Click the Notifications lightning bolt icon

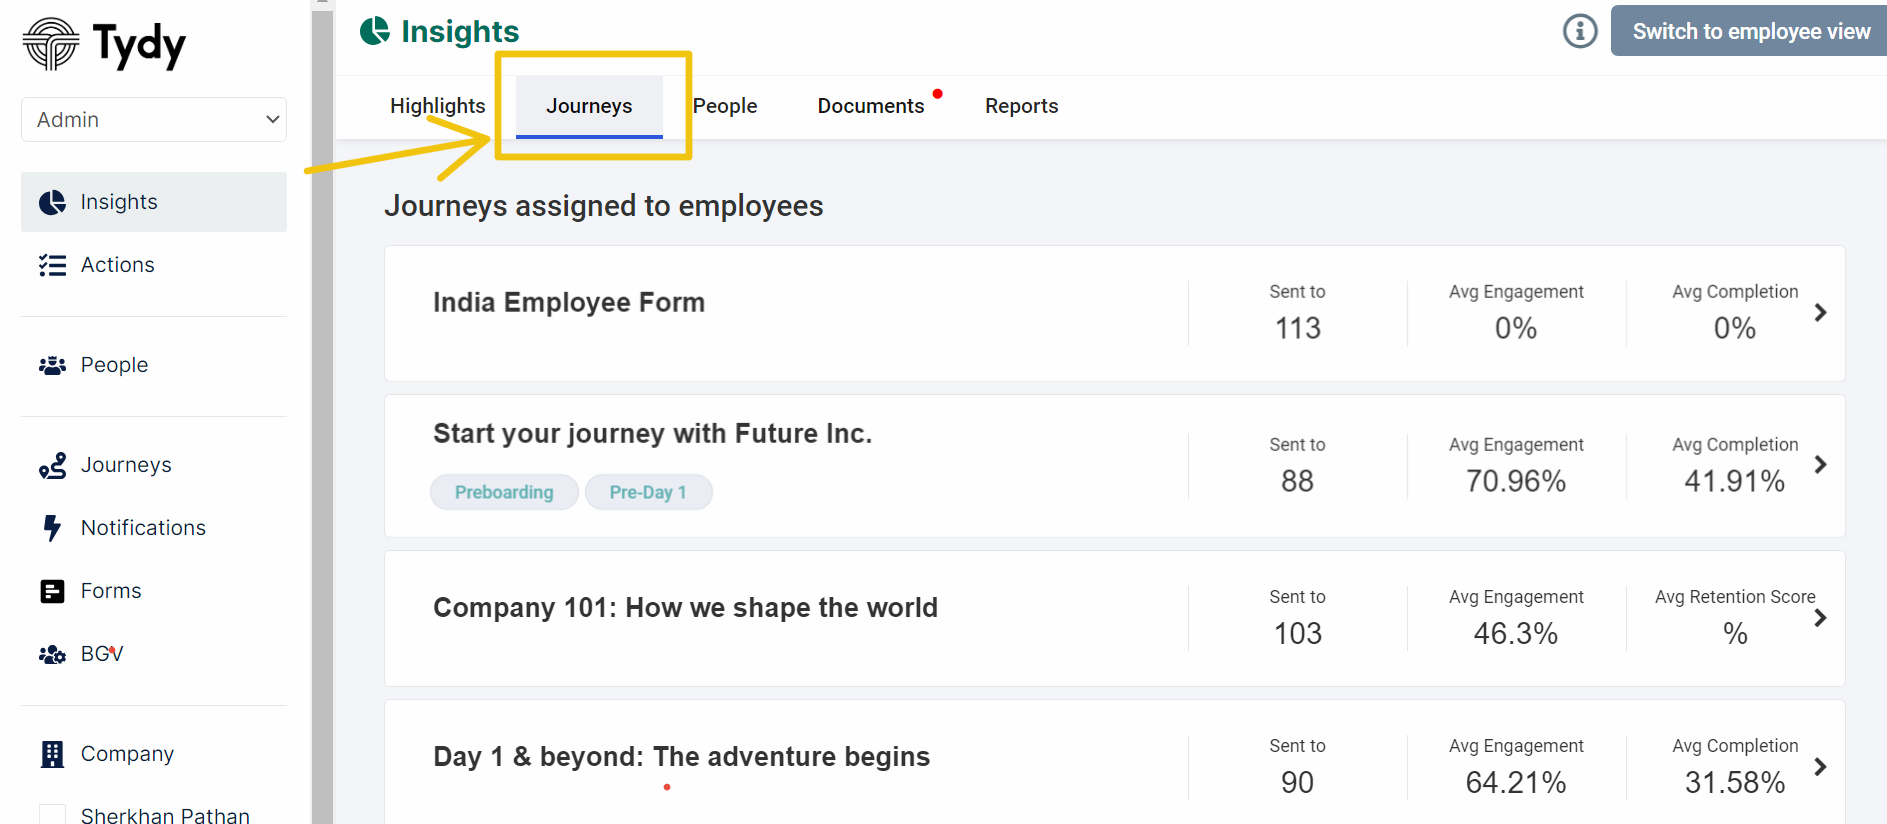52,528
